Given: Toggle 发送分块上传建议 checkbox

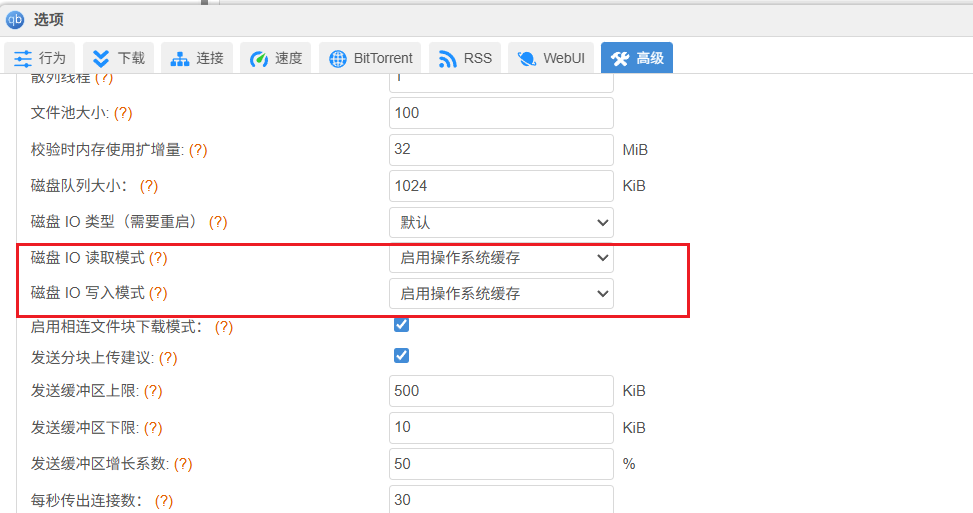Looking at the screenshot, I should click(x=401, y=355).
